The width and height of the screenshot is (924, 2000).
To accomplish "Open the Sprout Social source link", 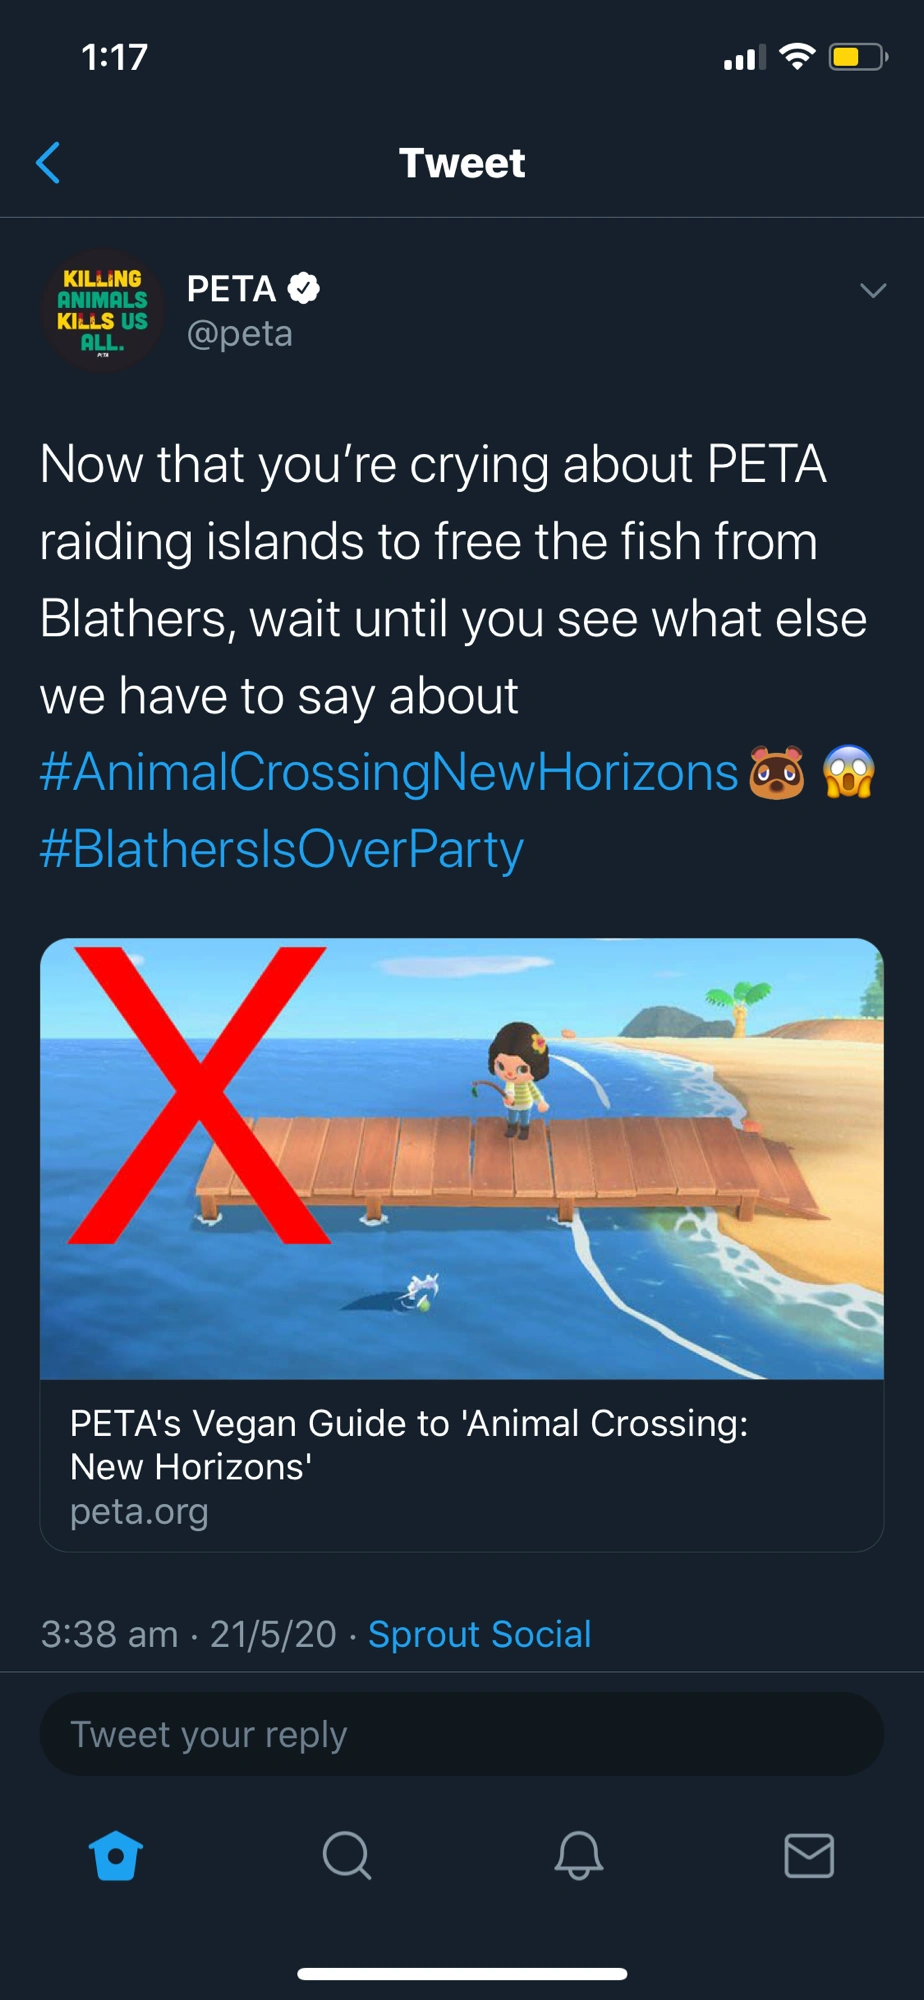I will coord(479,1634).
